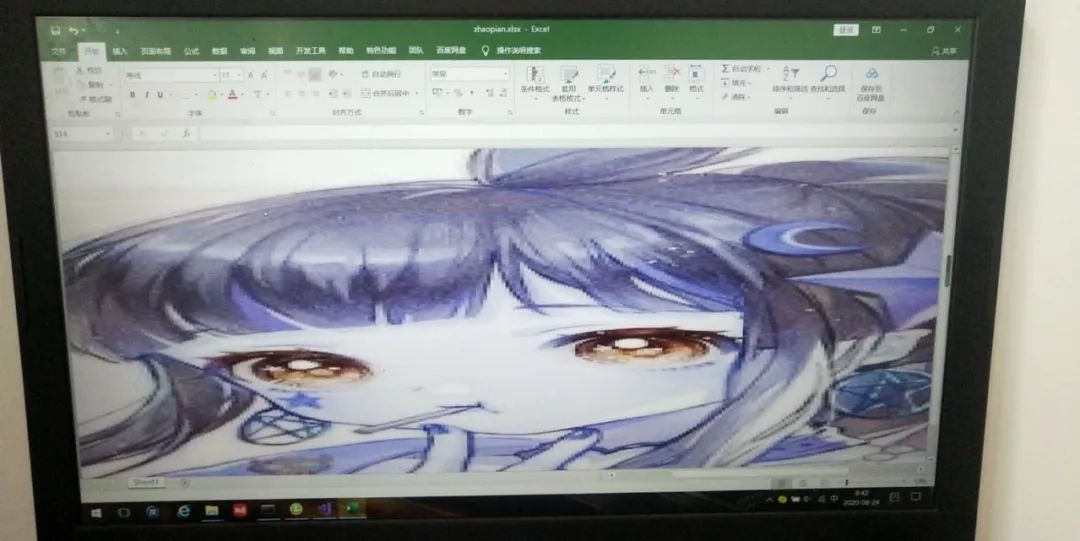1080x541 pixels.
Task: Open the 文件 (File) menu
Action: pyautogui.click(x=60, y=51)
